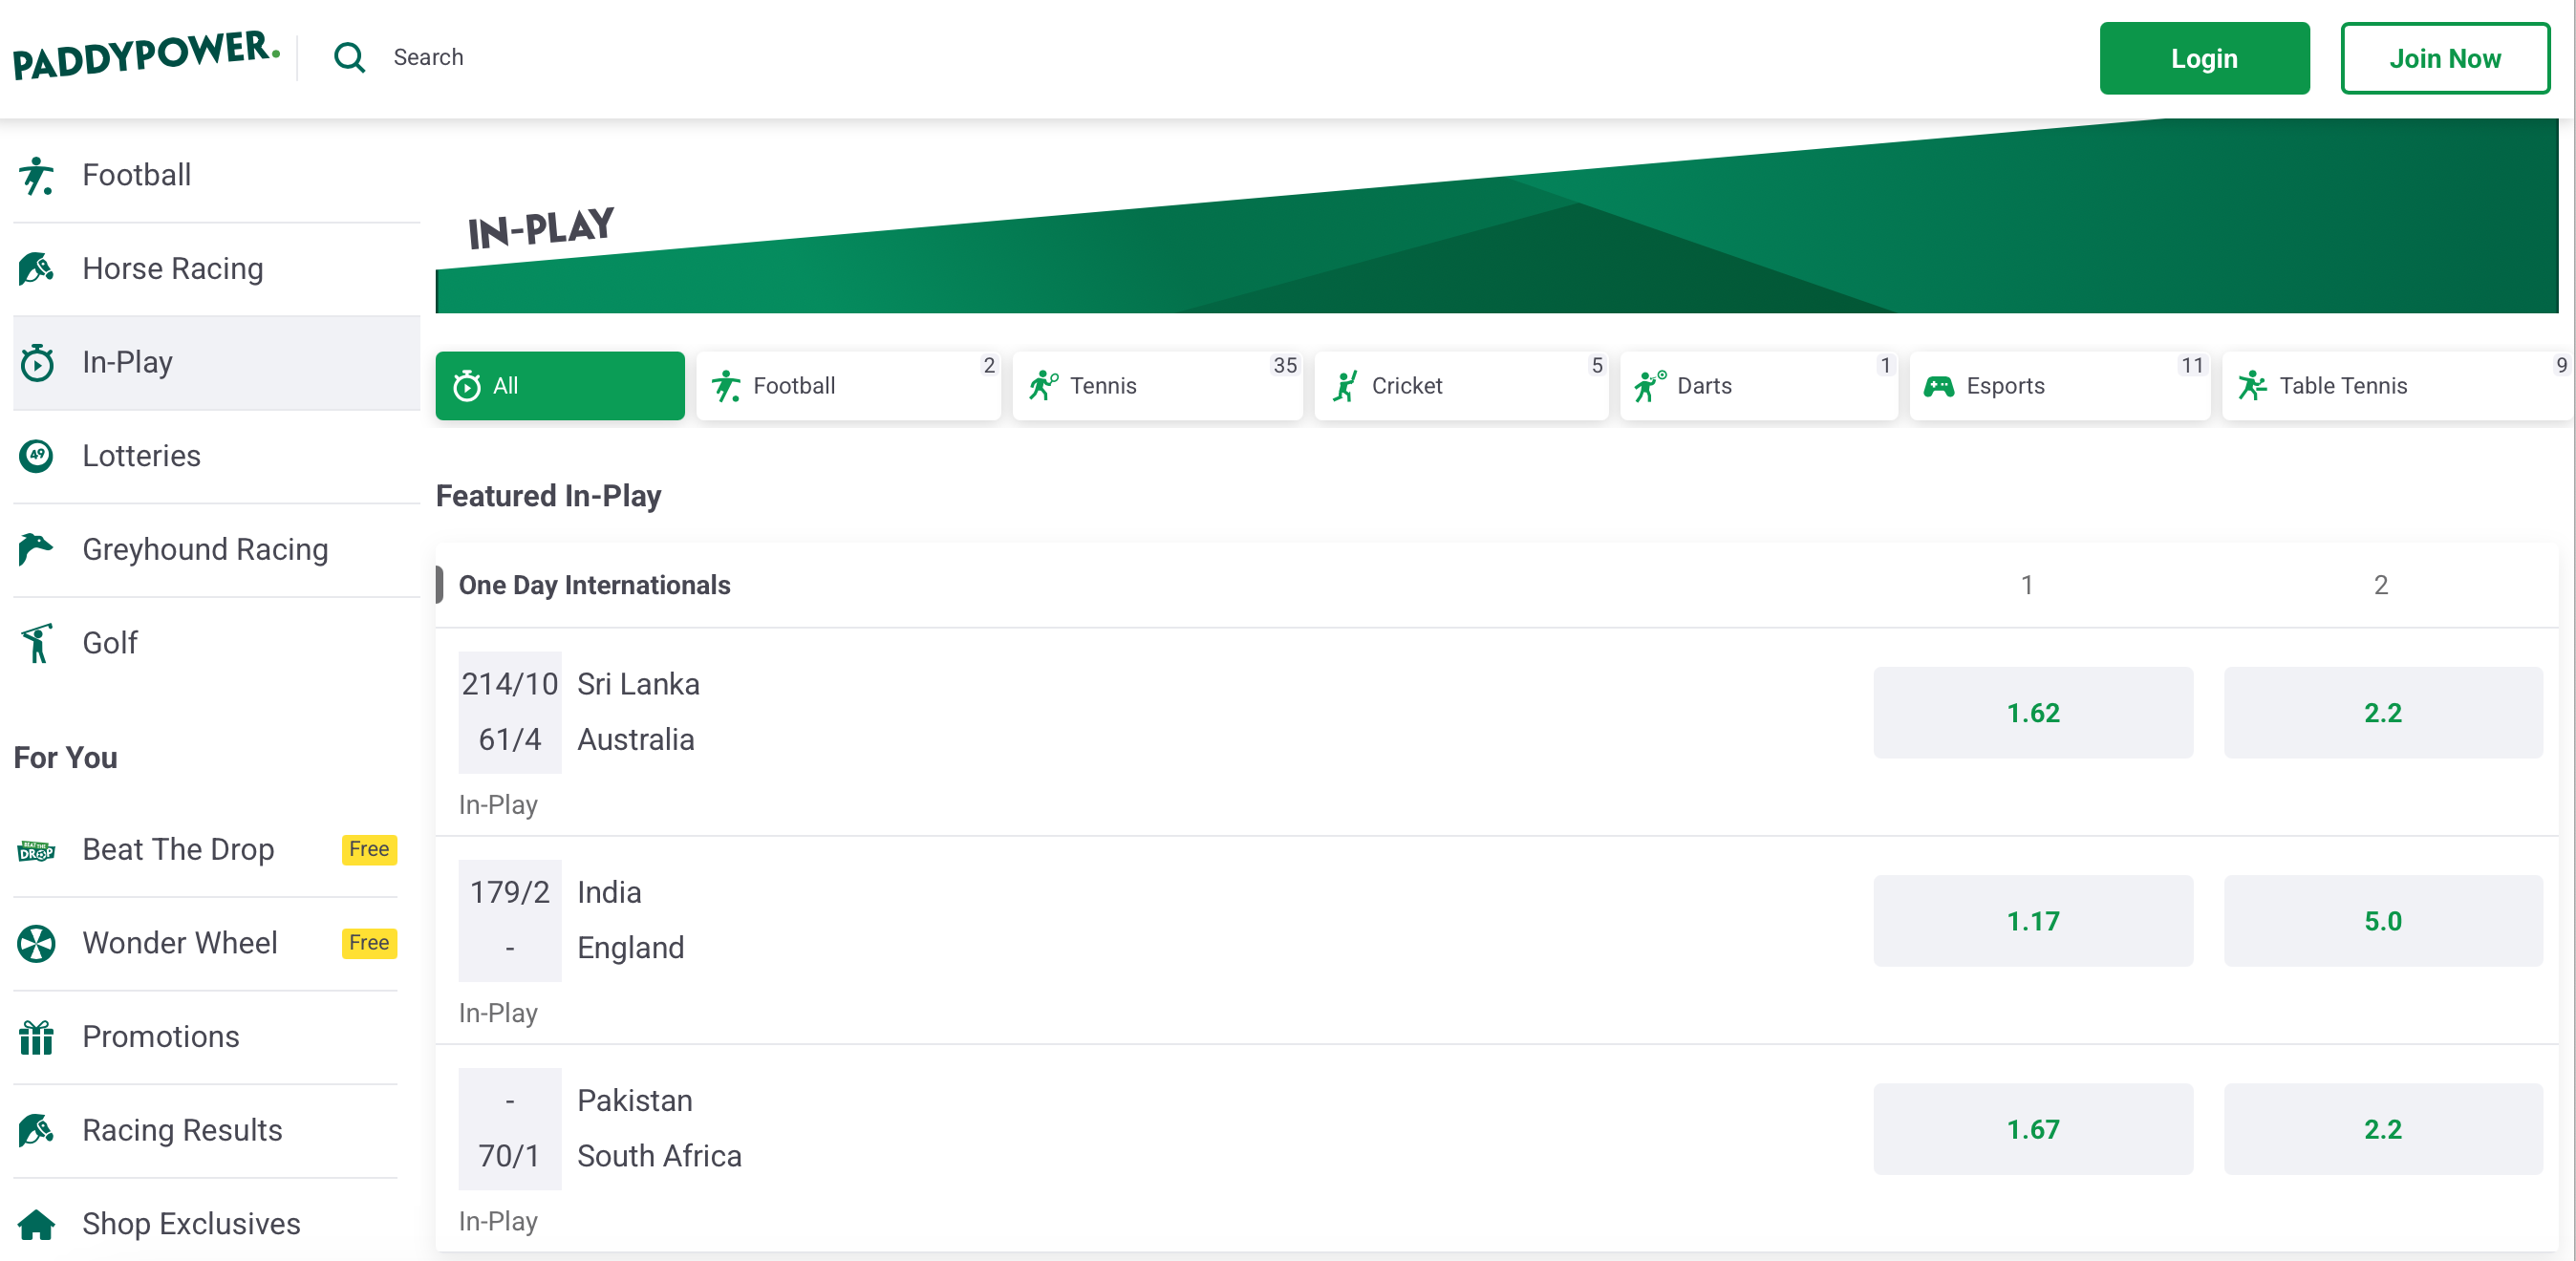The image size is (2576, 1261).
Task: Open the England team name
Action: [x=630, y=948]
